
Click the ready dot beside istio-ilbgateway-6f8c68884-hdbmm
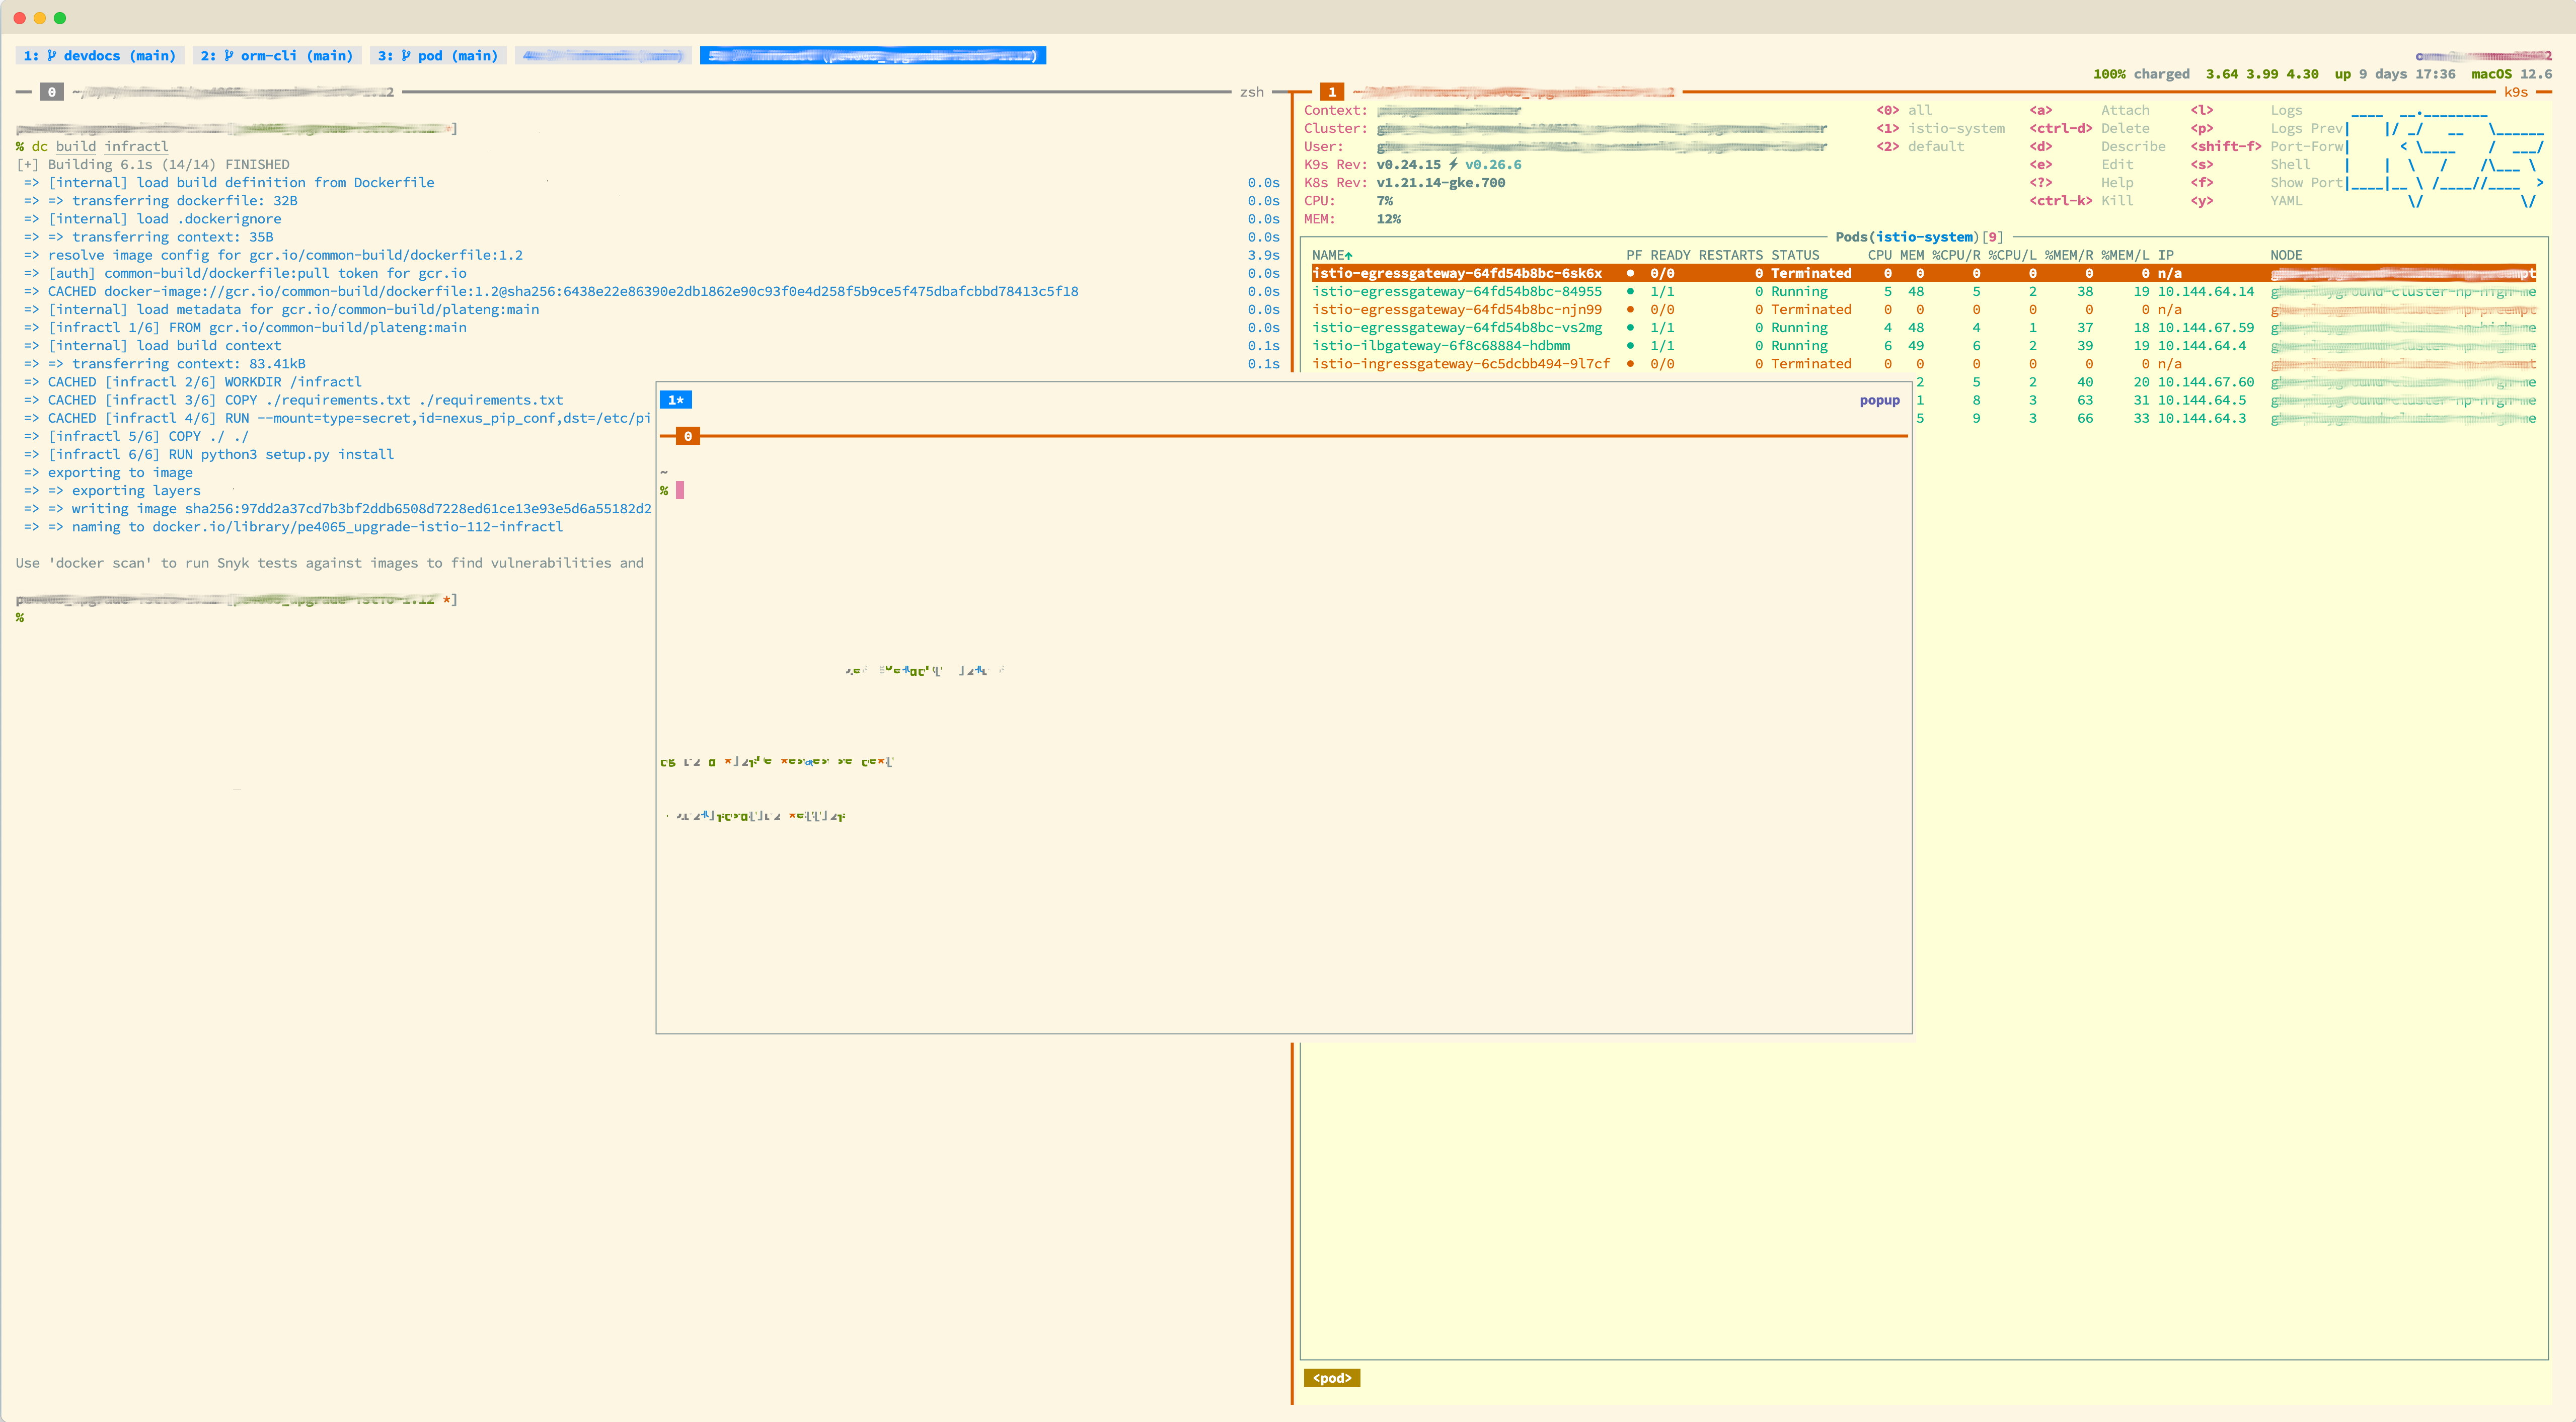pyautogui.click(x=1630, y=345)
